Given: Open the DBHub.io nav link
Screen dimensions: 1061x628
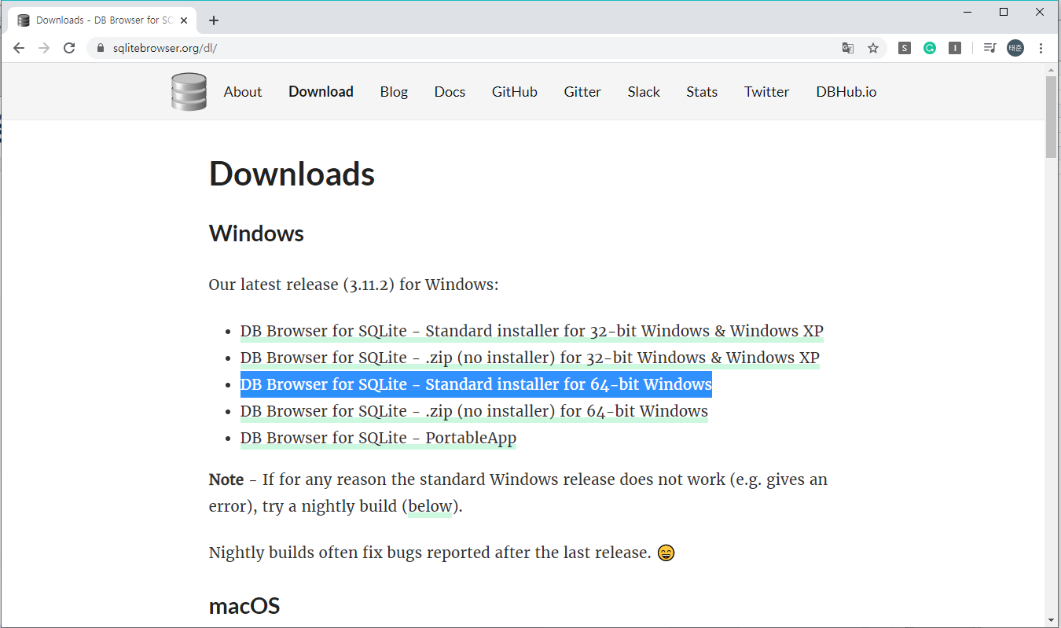Looking at the screenshot, I should 846,92.
